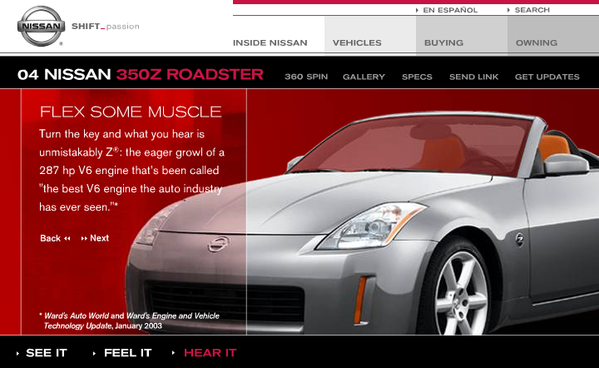Click the FLEX SOME MUSCLE heading
Viewport: 599px width, 368px height.
tap(131, 112)
